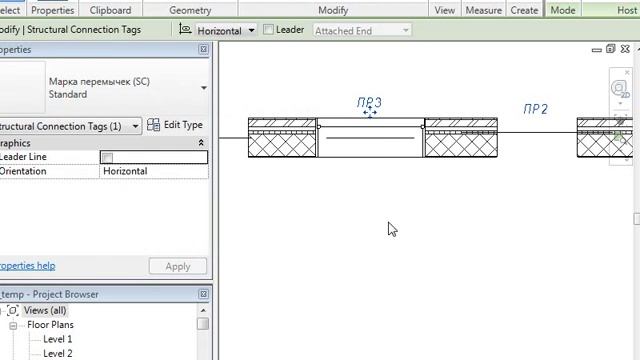The image size is (640, 360).
Task: Click the View ribbon panel label
Action: pos(444,10)
